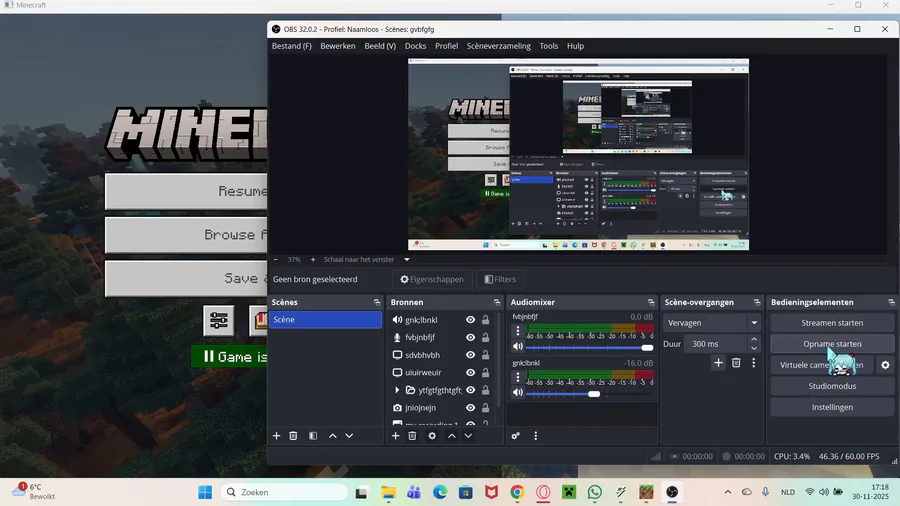Image resolution: width=900 pixels, height=506 pixels.
Task: Mute the gnkclbnkl audio channel
Action: coord(518,392)
